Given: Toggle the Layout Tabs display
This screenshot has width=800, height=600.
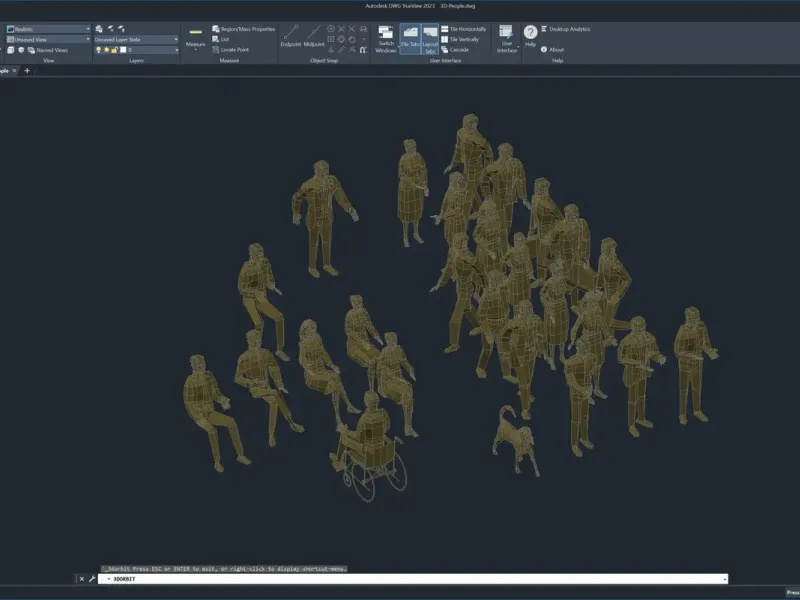Looking at the screenshot, I should [430, 38].
